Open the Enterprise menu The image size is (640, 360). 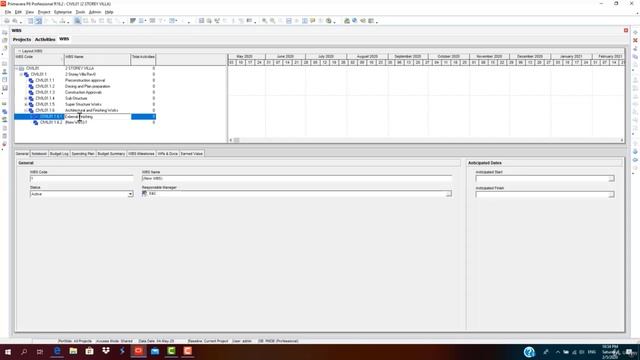click(63, 12)
